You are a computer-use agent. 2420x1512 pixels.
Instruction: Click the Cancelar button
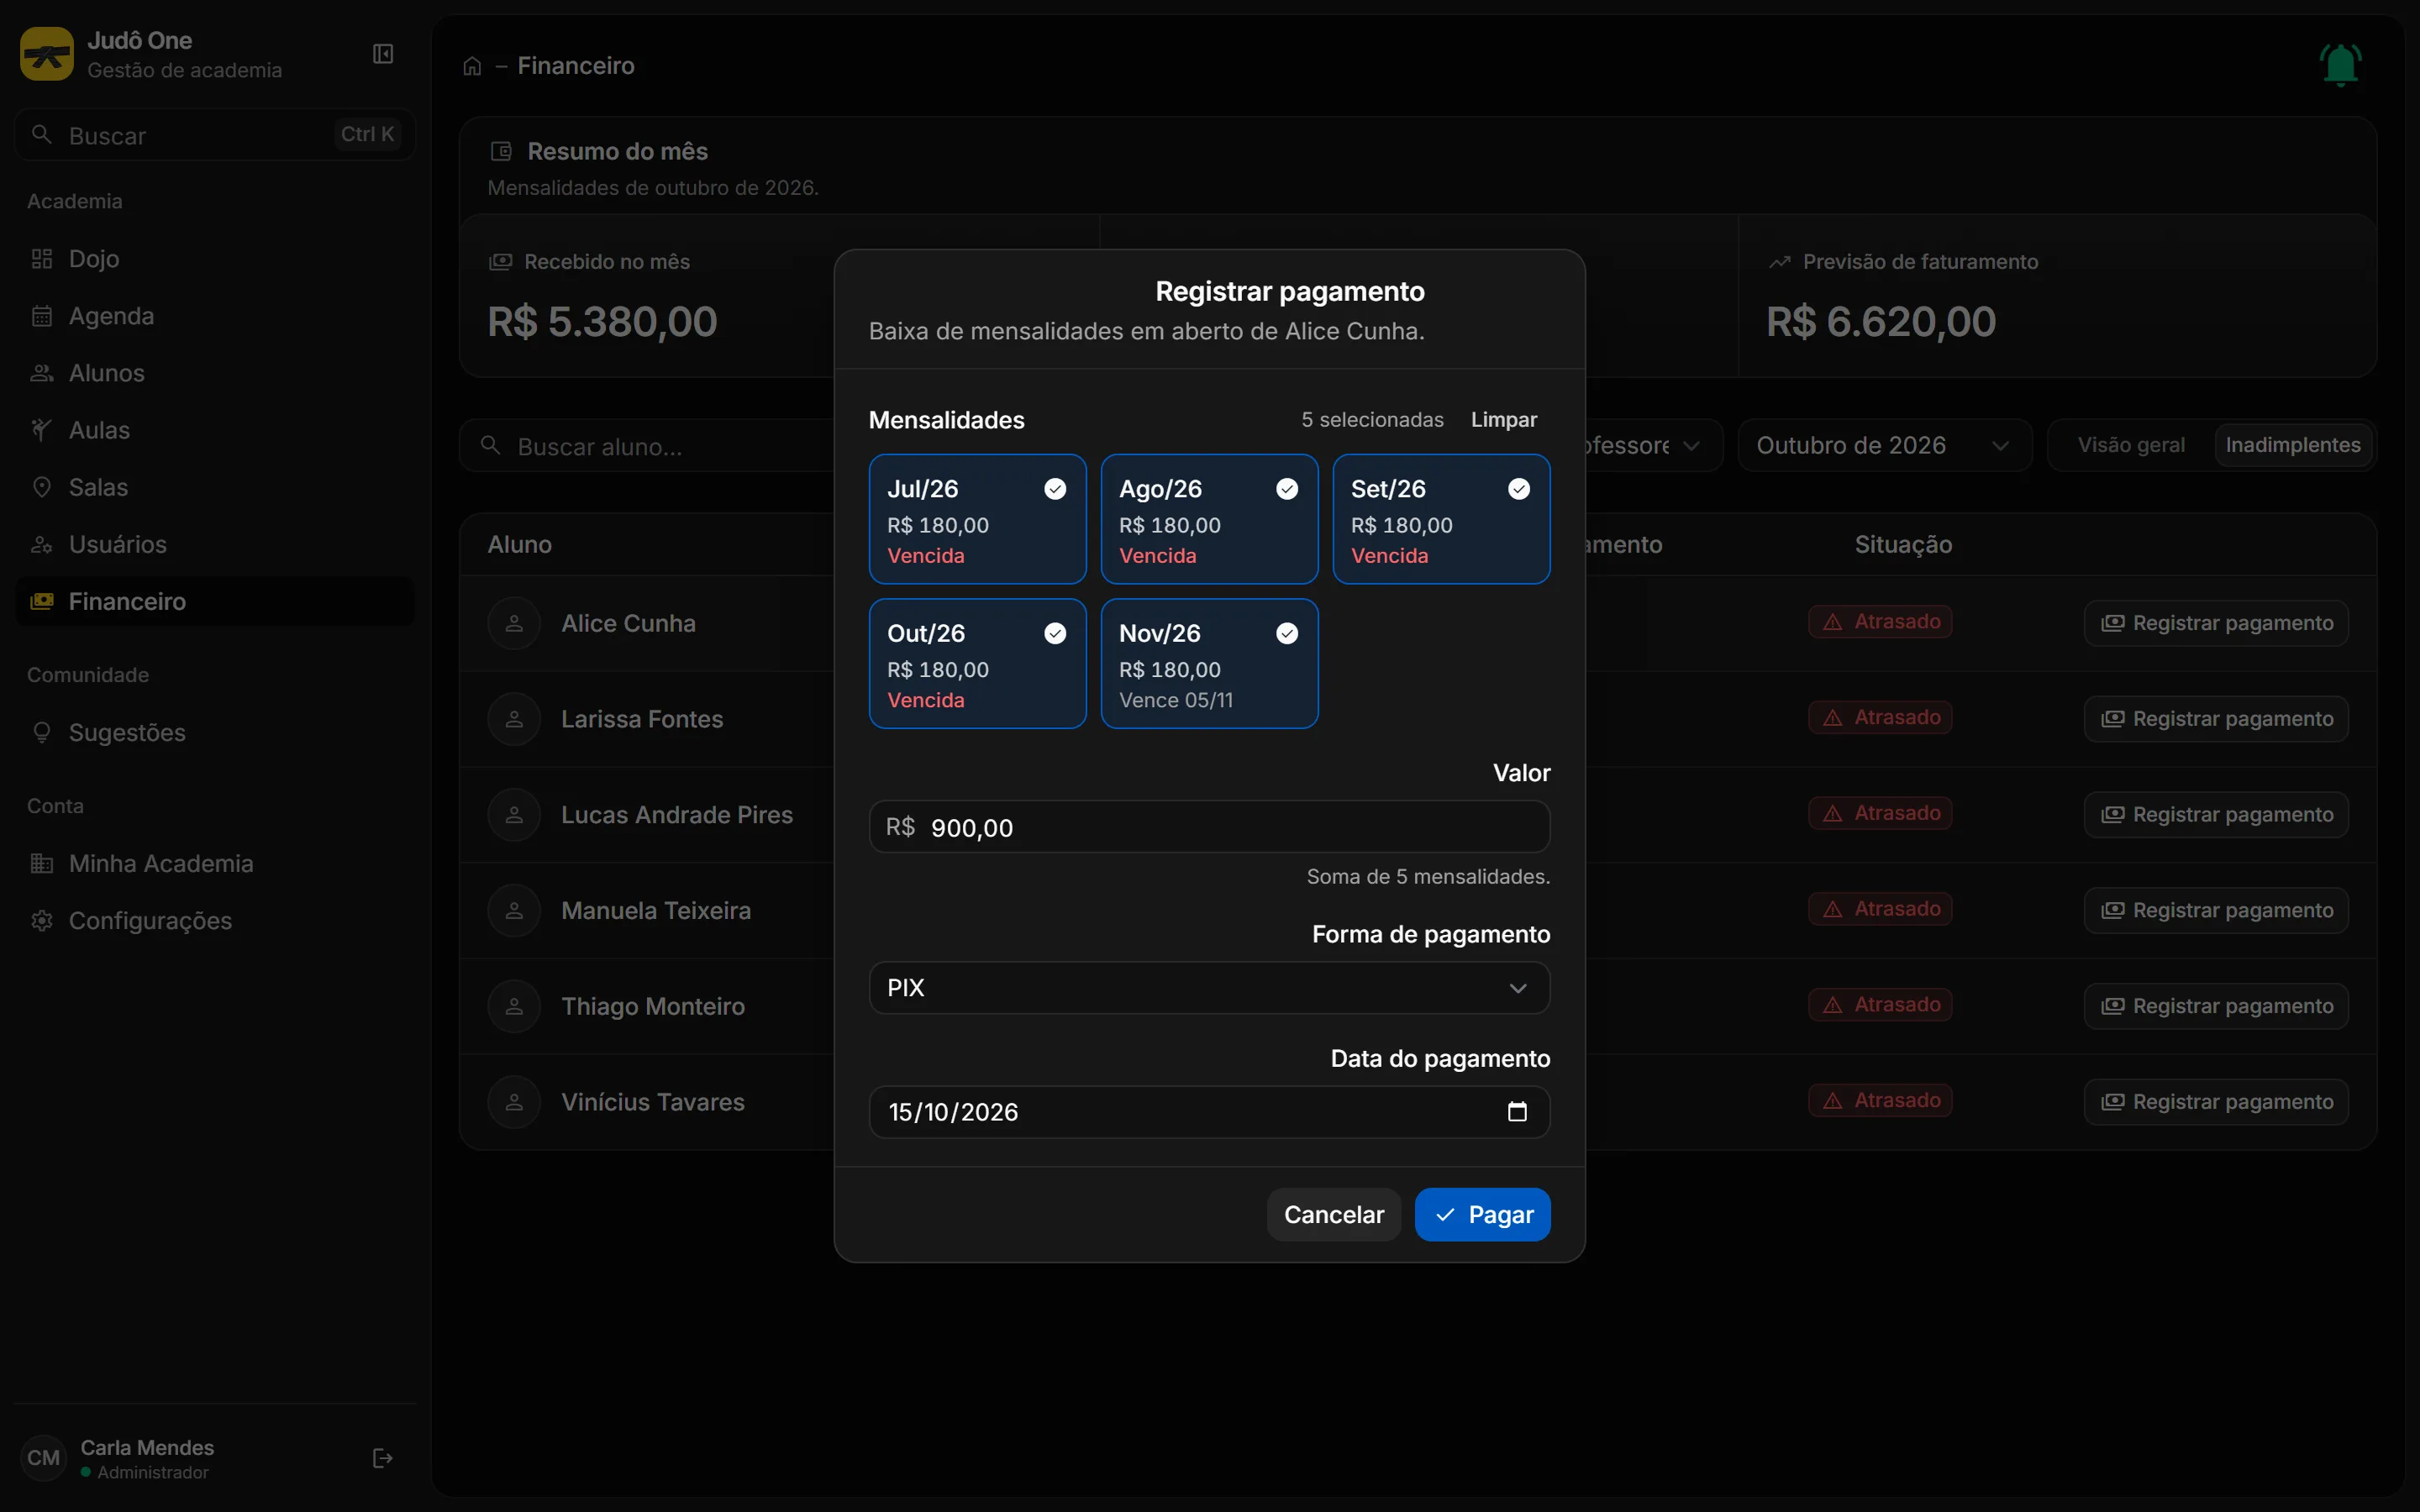click(x=1333, y=1214)
